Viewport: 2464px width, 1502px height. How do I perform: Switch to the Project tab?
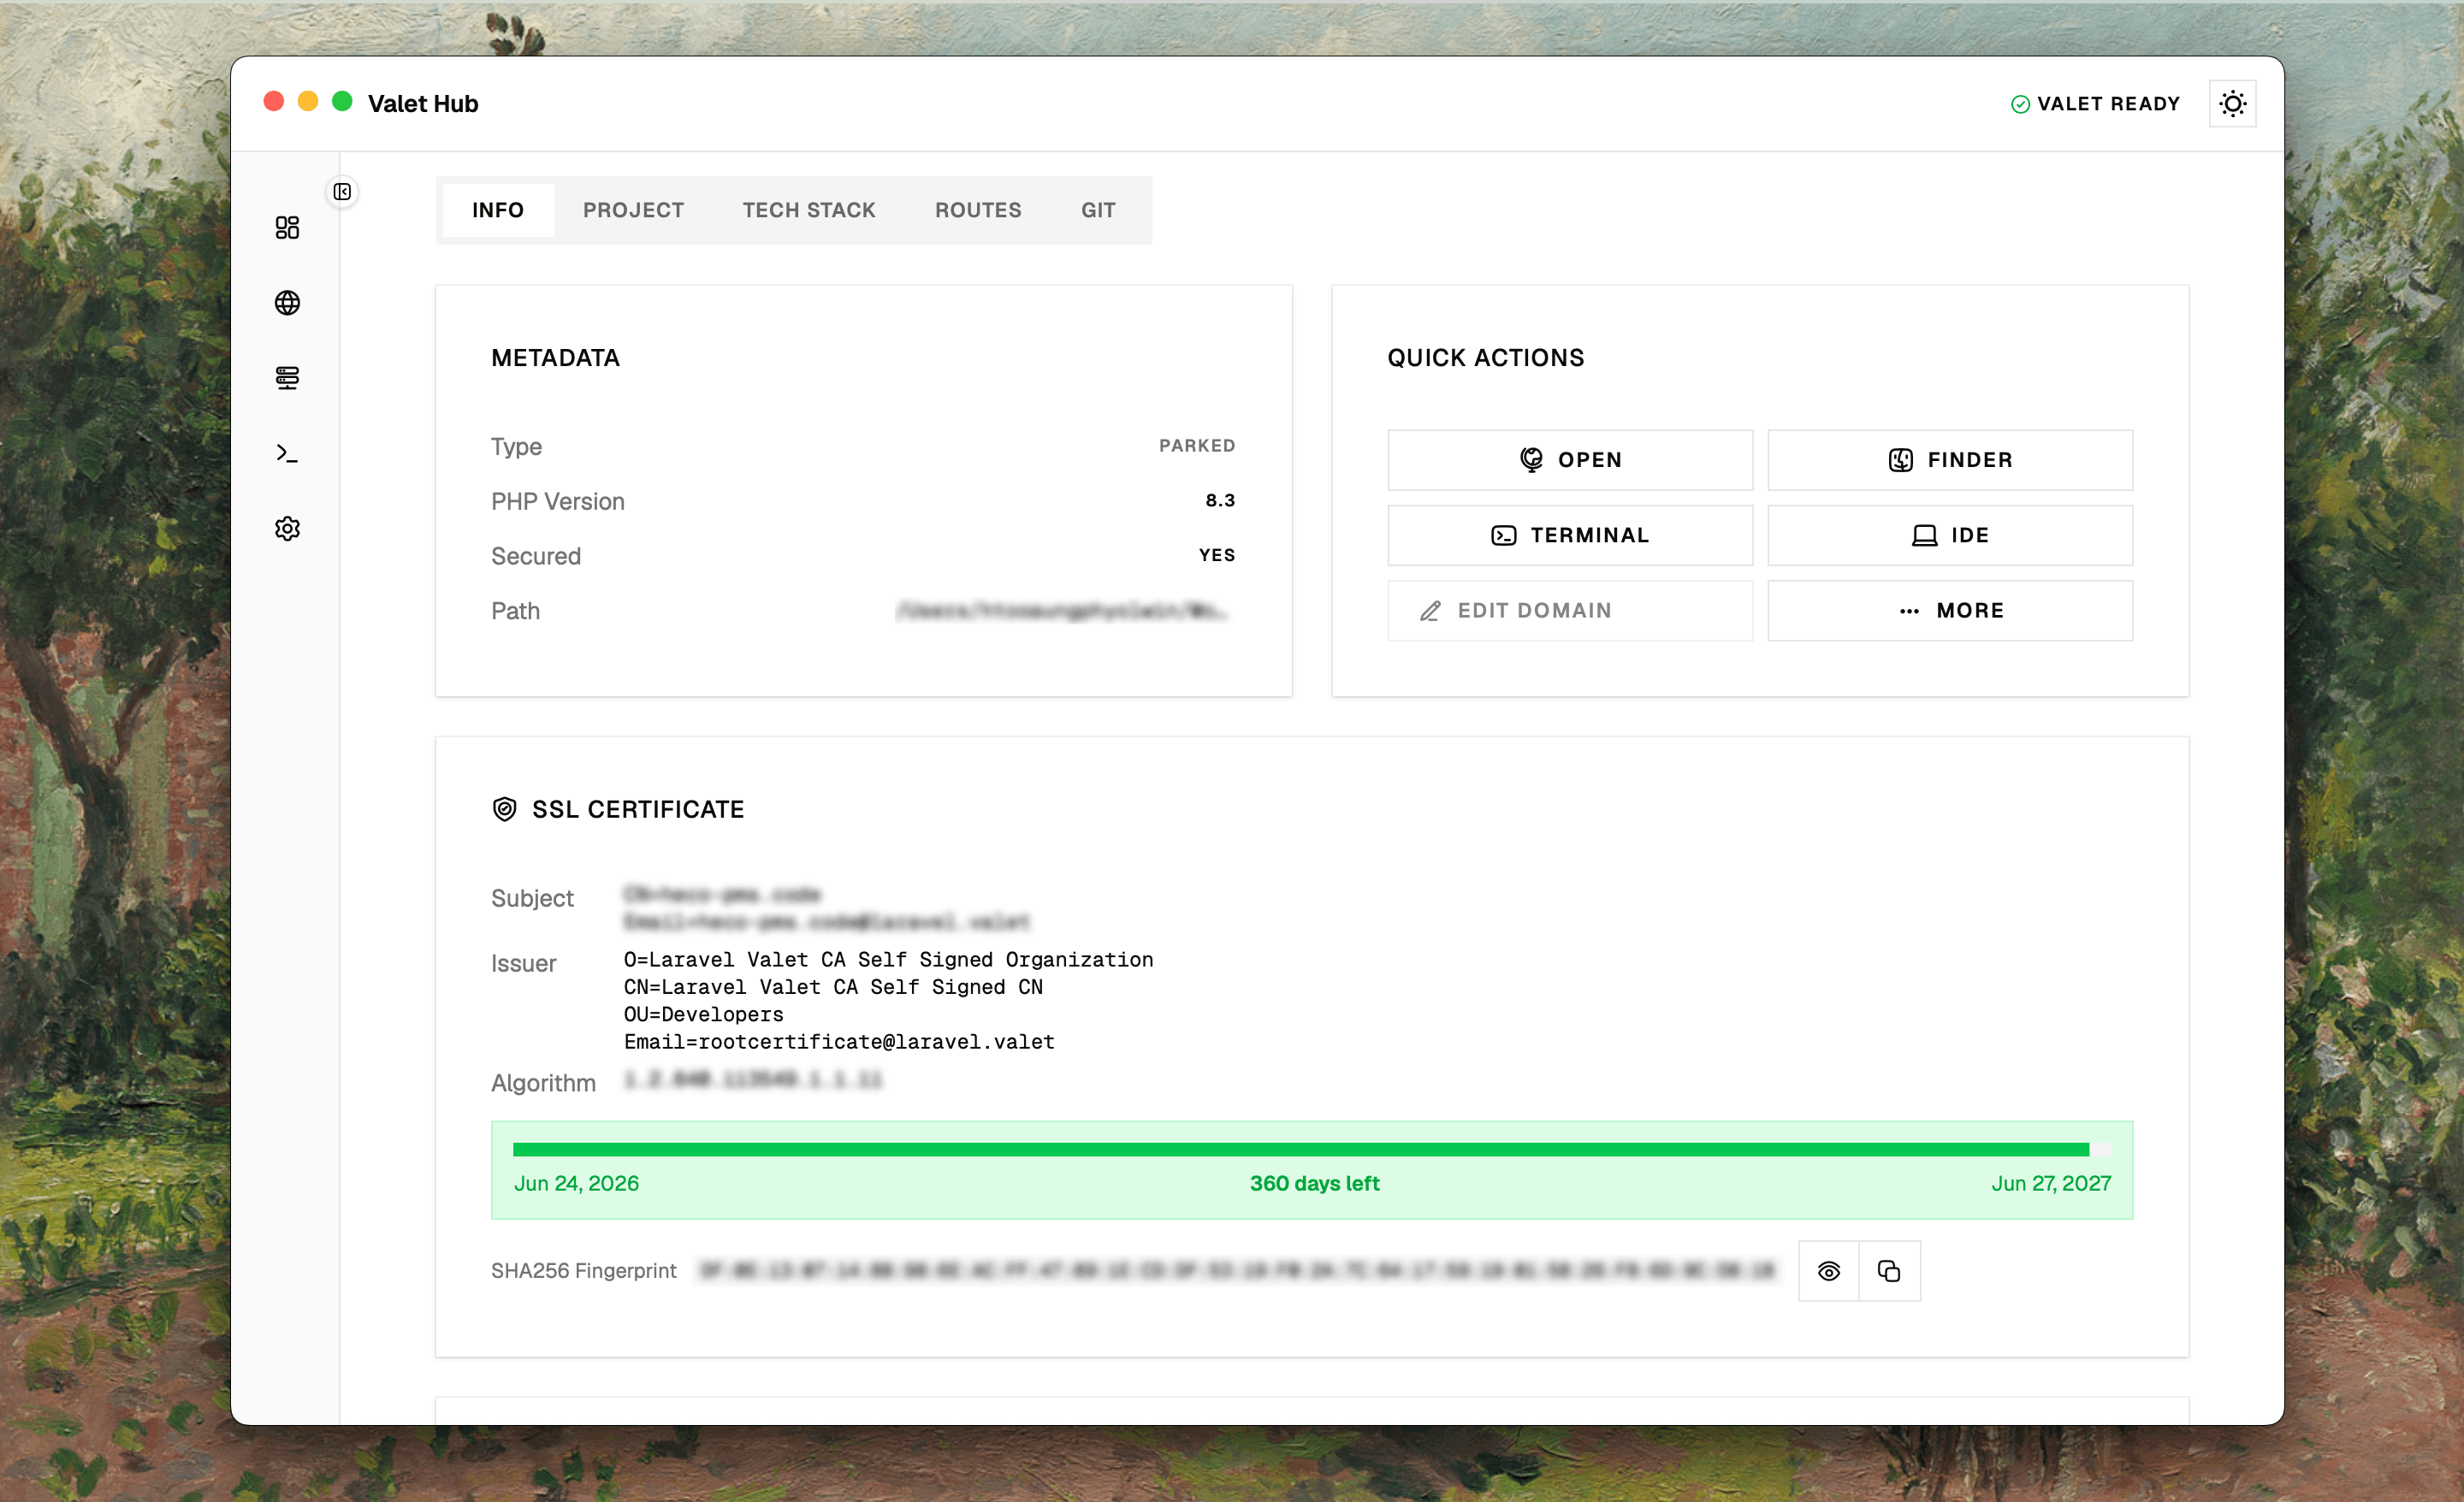633,210
